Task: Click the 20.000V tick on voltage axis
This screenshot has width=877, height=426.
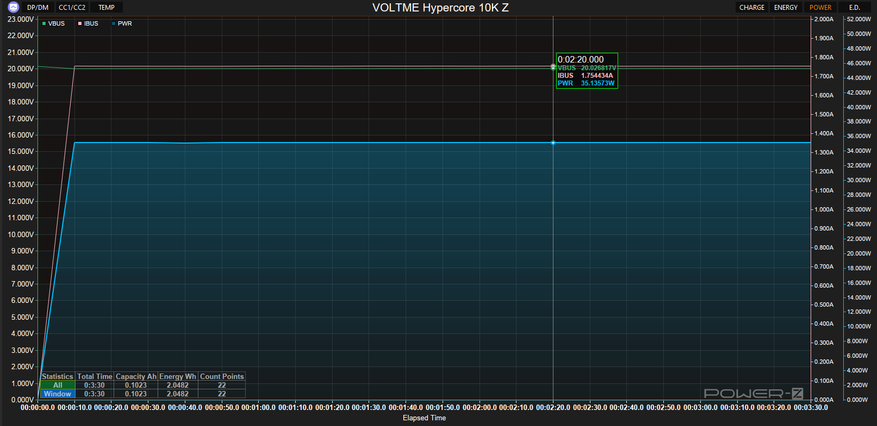Action: [x=20, y=69]
